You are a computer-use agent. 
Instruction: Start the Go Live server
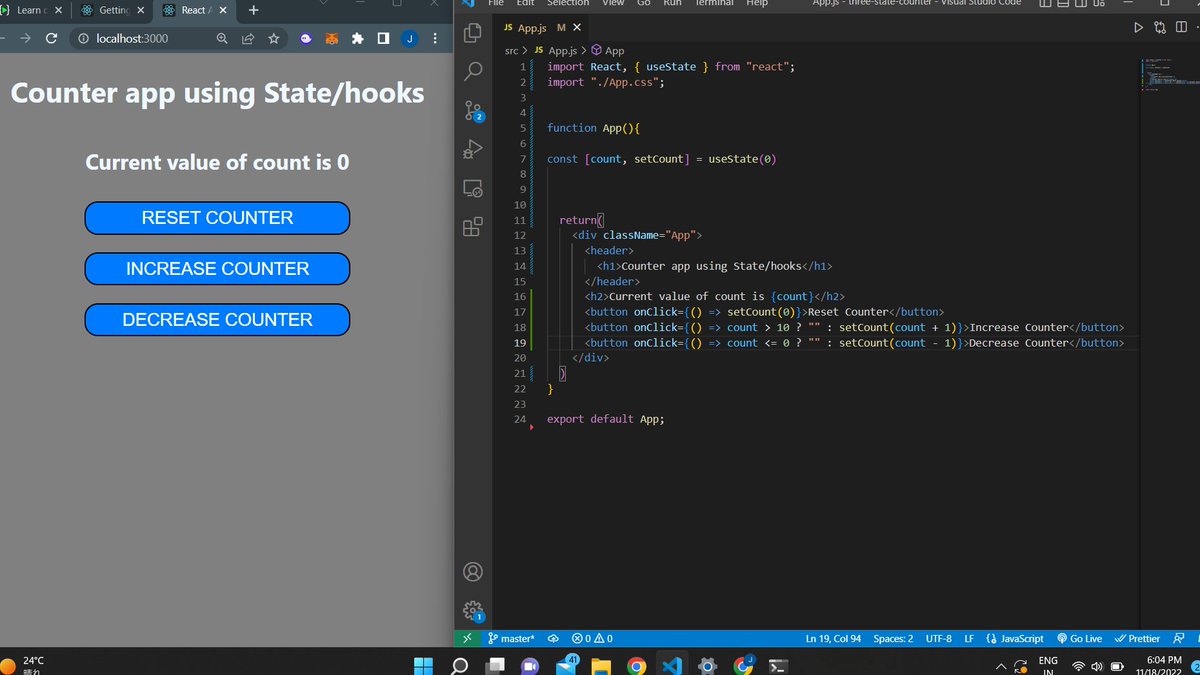point(1078,638)
